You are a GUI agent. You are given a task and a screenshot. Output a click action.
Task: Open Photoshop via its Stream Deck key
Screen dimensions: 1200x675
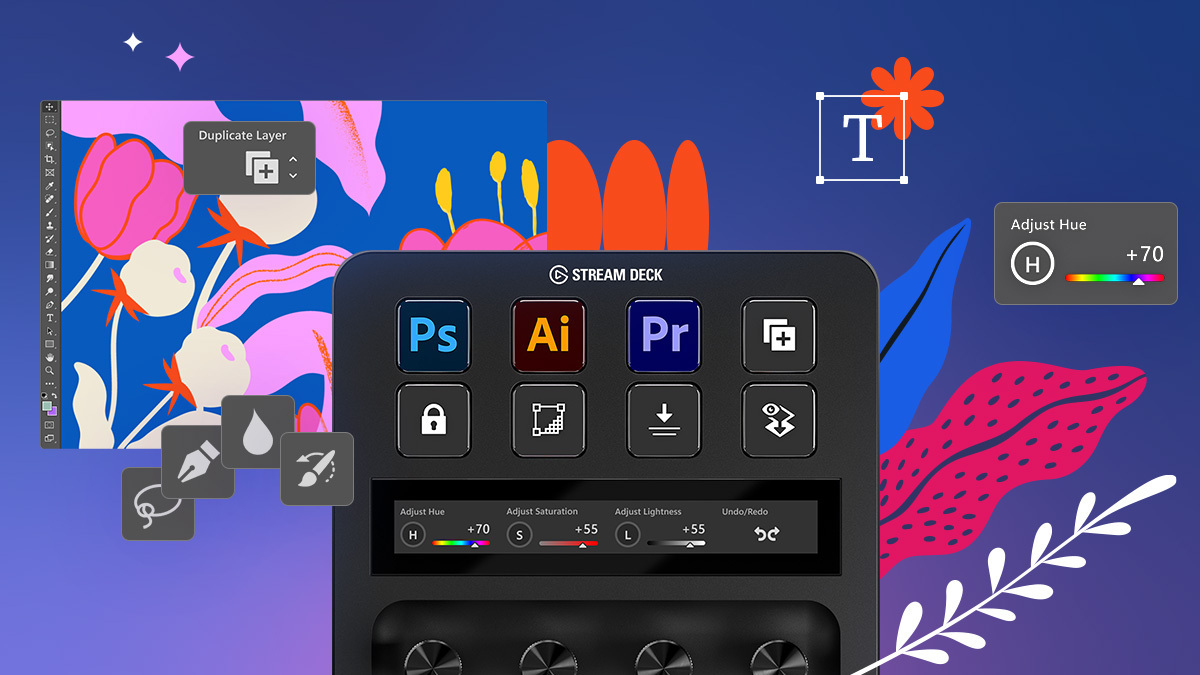click(x=434, y=336)
